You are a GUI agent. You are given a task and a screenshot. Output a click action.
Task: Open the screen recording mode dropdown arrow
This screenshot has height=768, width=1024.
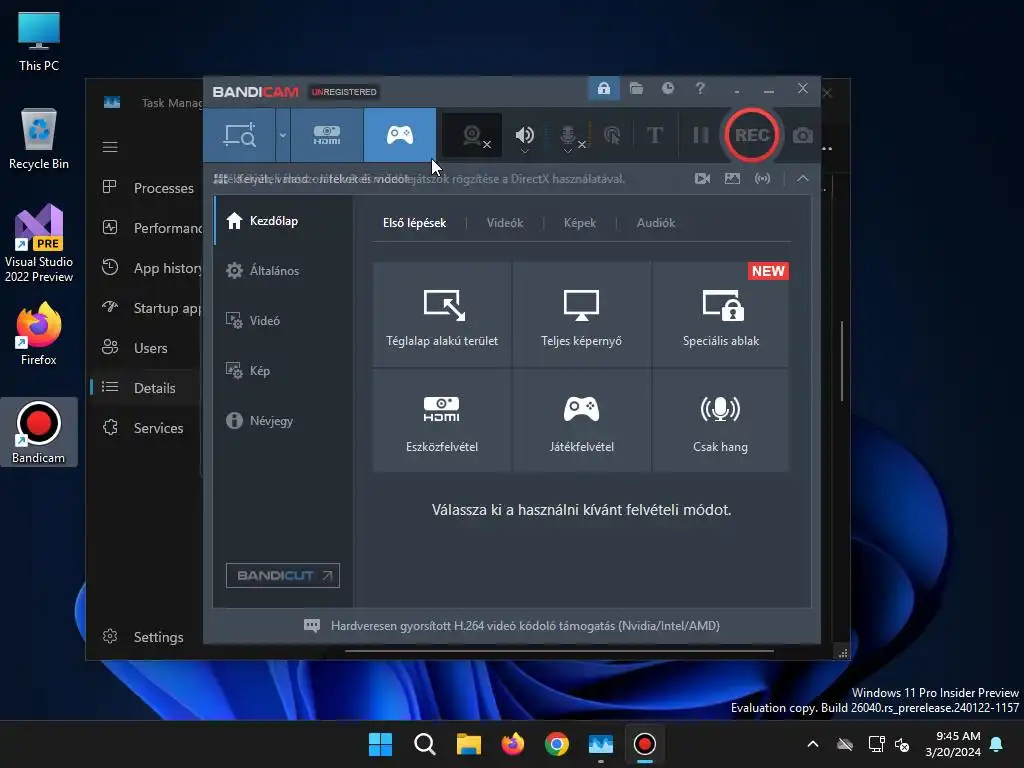click(x=283, y=135)
